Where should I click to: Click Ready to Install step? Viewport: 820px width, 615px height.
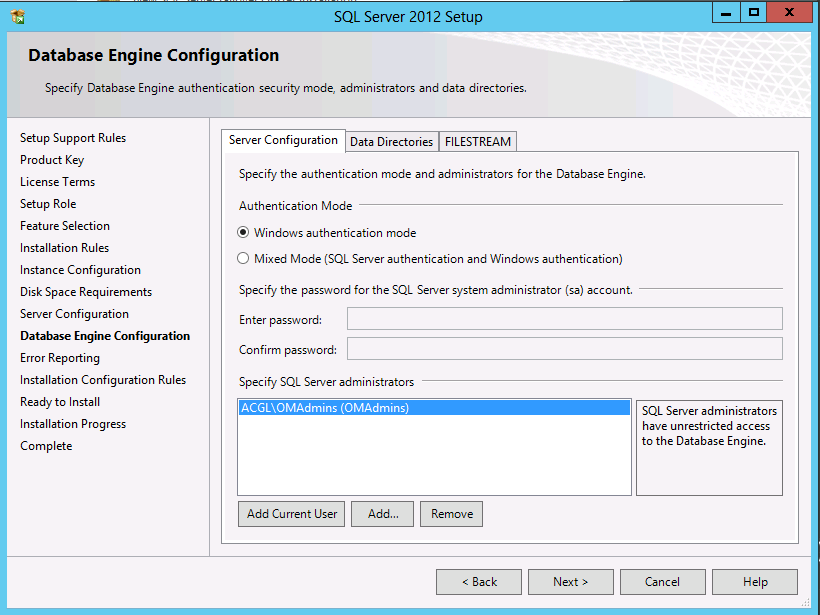point(60,402)
